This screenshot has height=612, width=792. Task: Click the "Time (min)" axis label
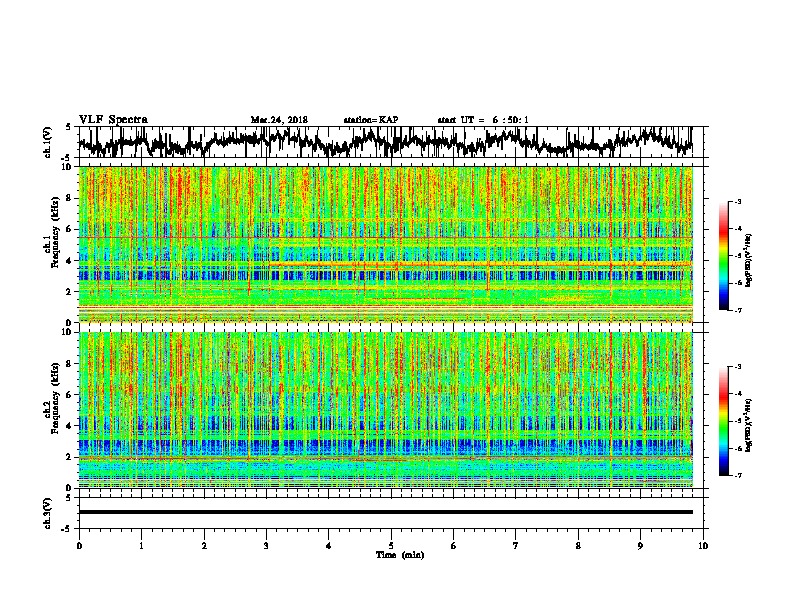point(400,555)
